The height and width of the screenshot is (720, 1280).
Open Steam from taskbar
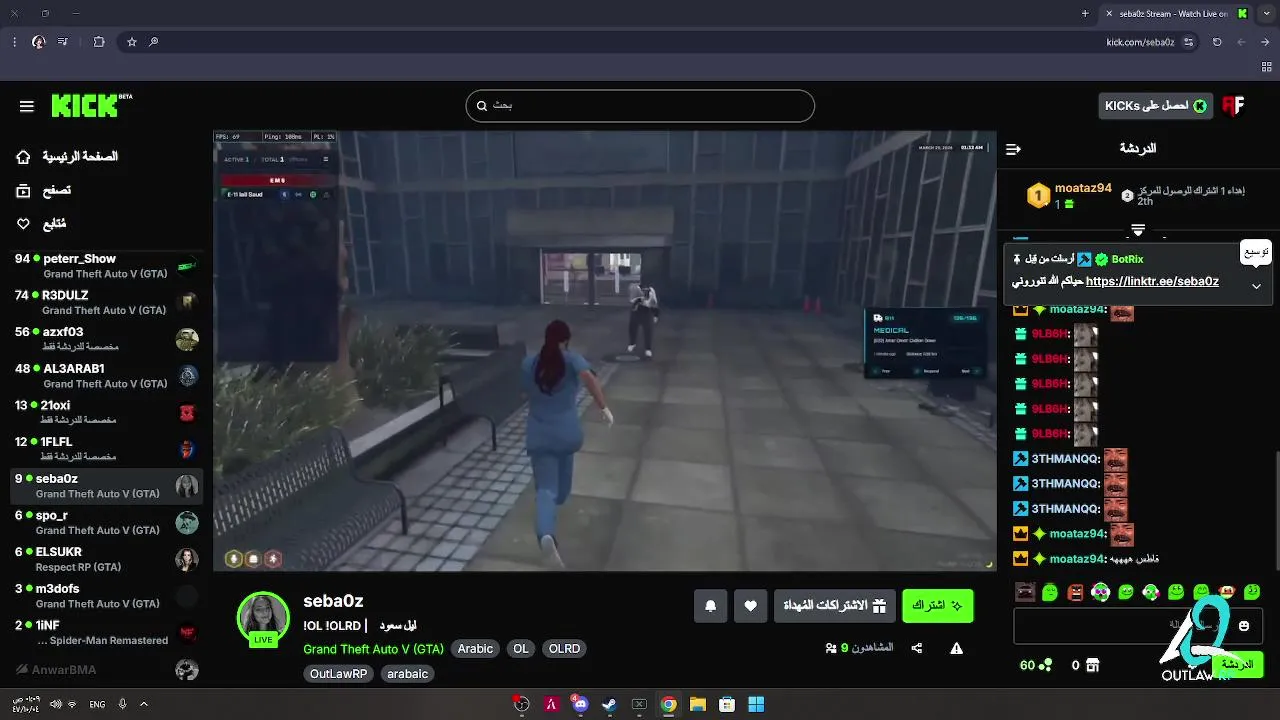pos(609,704)
